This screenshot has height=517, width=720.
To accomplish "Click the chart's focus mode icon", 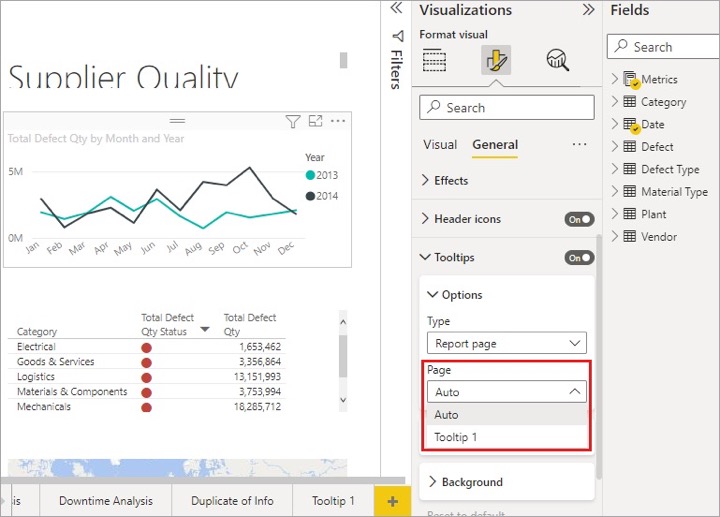I will tap(315, 121).
